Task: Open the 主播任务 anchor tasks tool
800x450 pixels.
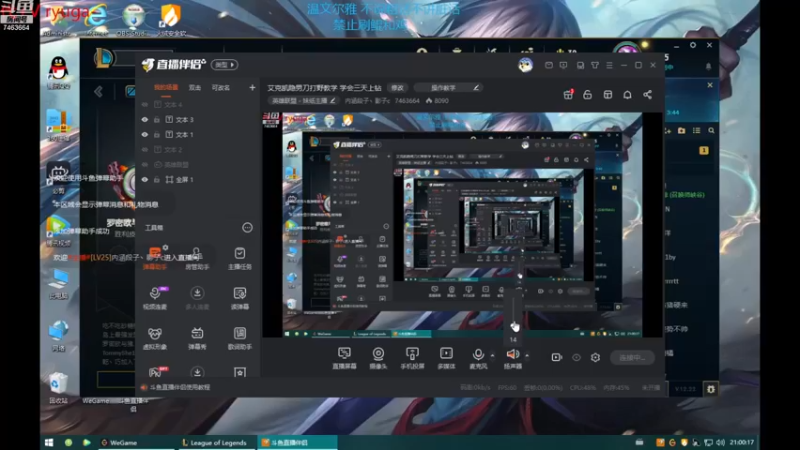Action: tap(239, 258)
